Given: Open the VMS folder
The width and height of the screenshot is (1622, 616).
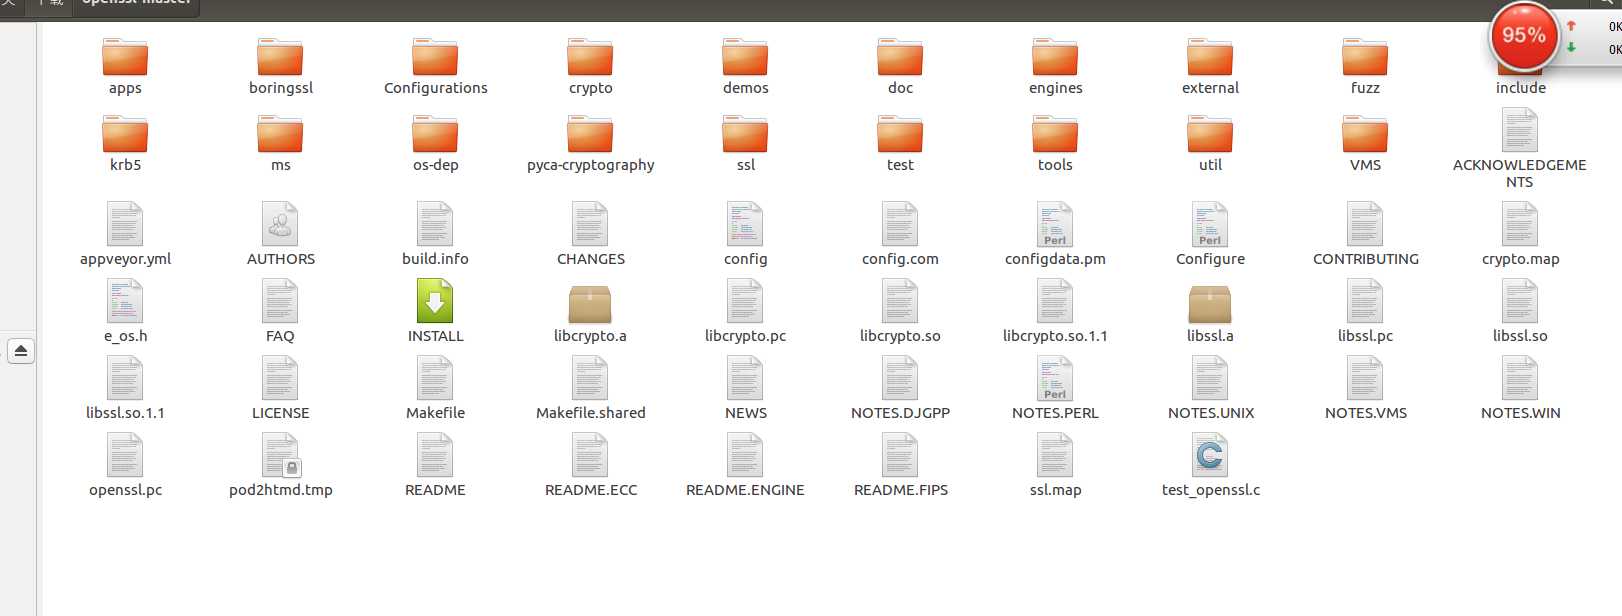Looking at the screenshot, I should (x=1365, y=134).
